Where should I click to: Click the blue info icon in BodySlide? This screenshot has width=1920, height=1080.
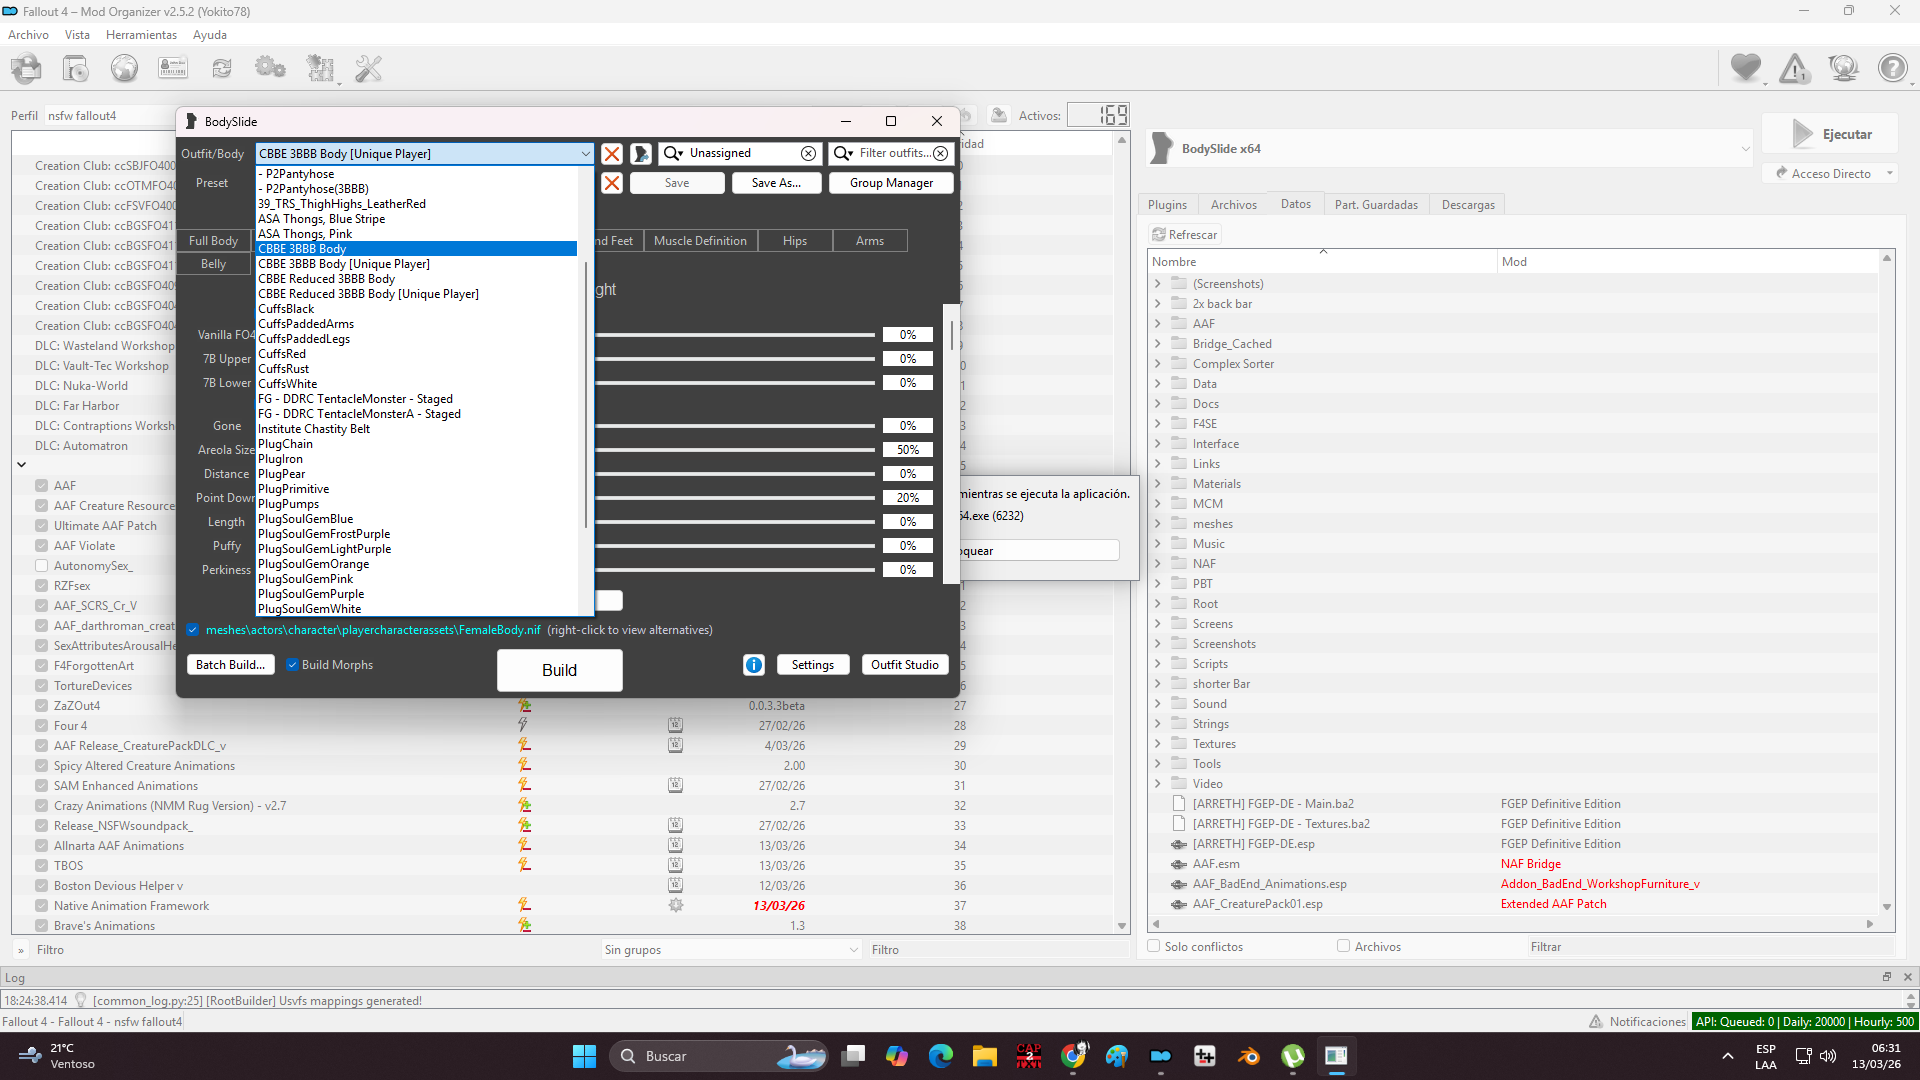(754, 665)
